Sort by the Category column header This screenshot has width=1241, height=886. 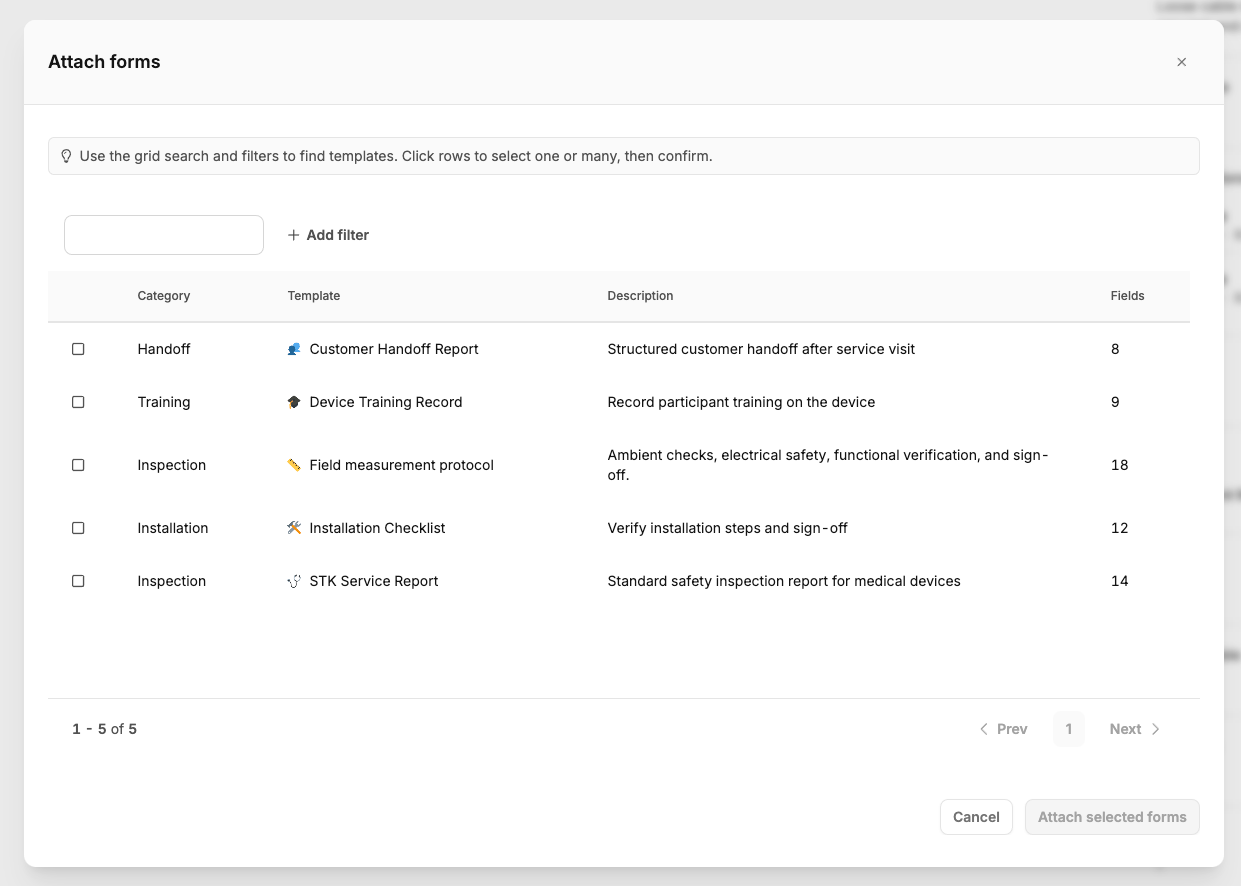pyautogui.click(x=164, y=296)
